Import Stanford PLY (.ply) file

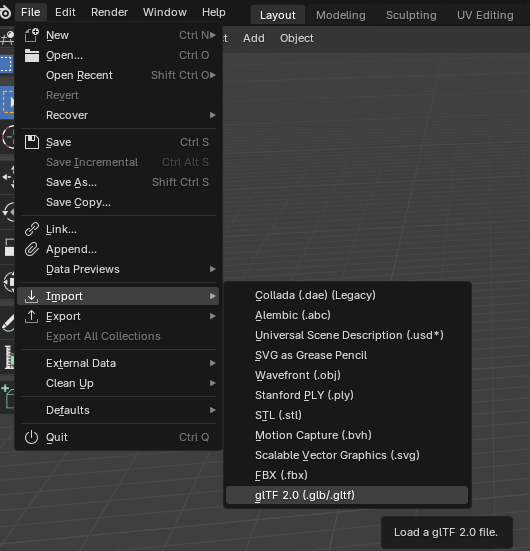pos(347,395)
